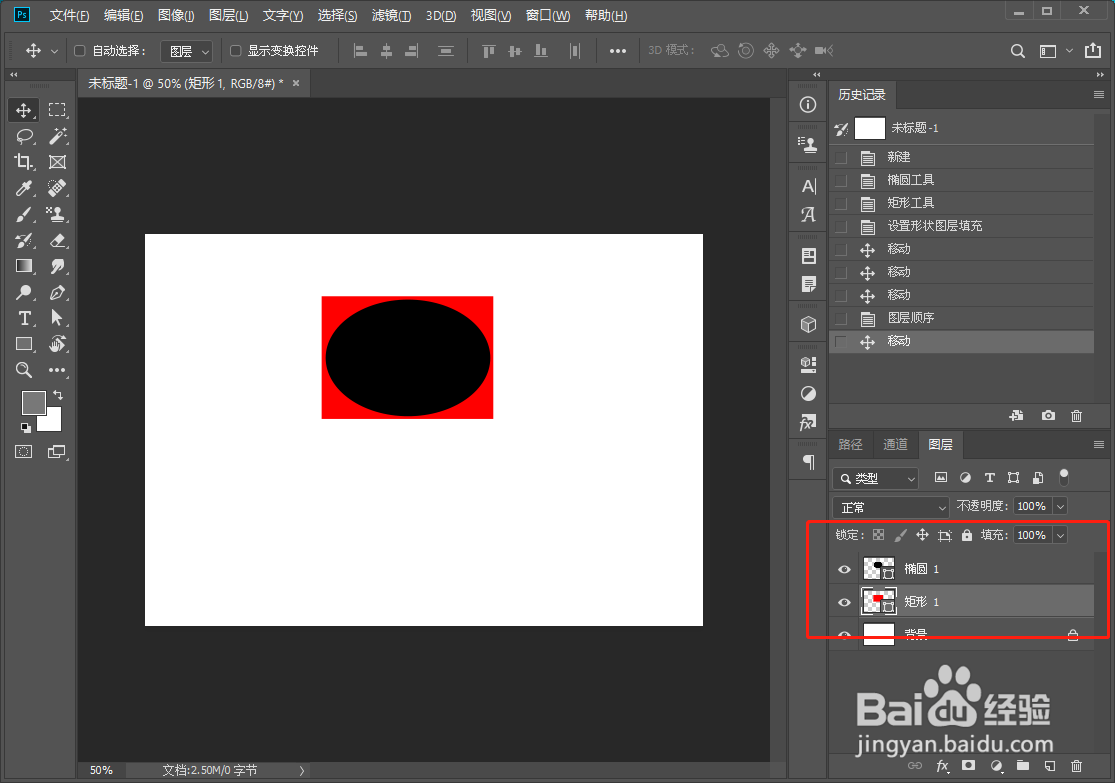Select the Rectangular Marquee tool
Viewport: 1115px width, 783px height.
[x=57, y=110]
